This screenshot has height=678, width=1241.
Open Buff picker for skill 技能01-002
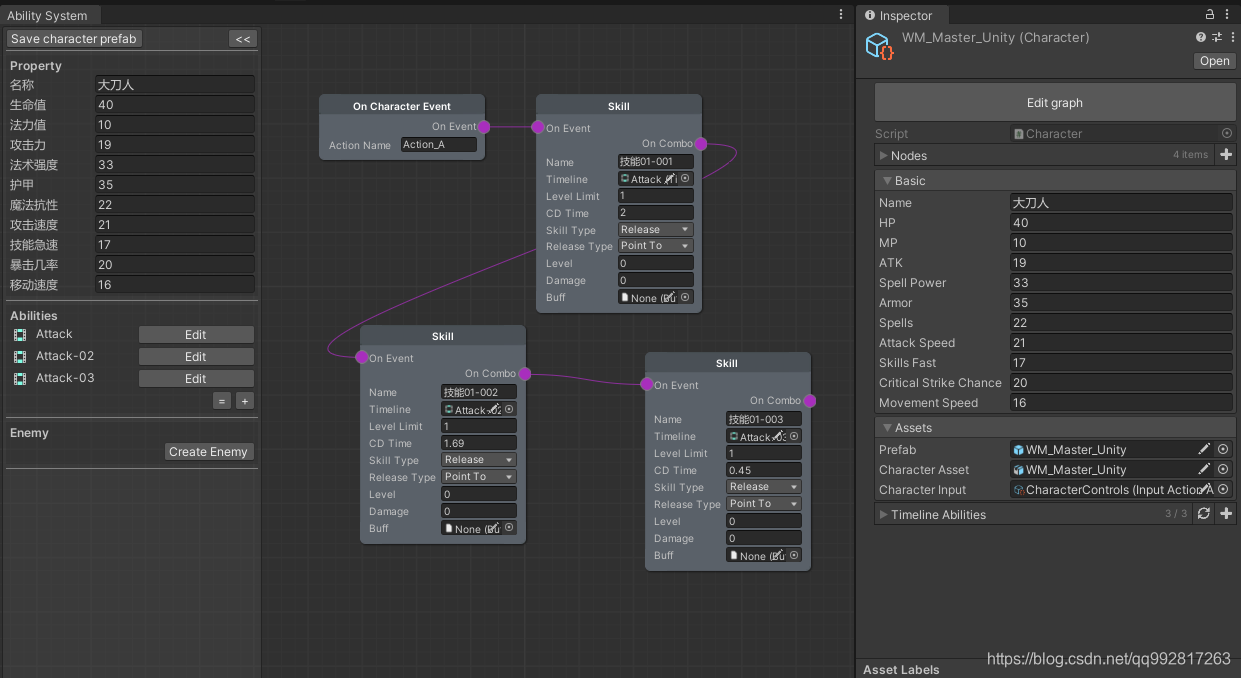click(x=509, y=528)
